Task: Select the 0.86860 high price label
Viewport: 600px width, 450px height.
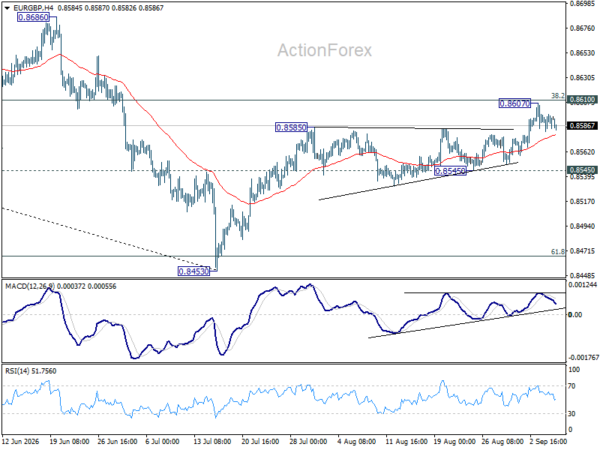Action: (x=33, y=17)
